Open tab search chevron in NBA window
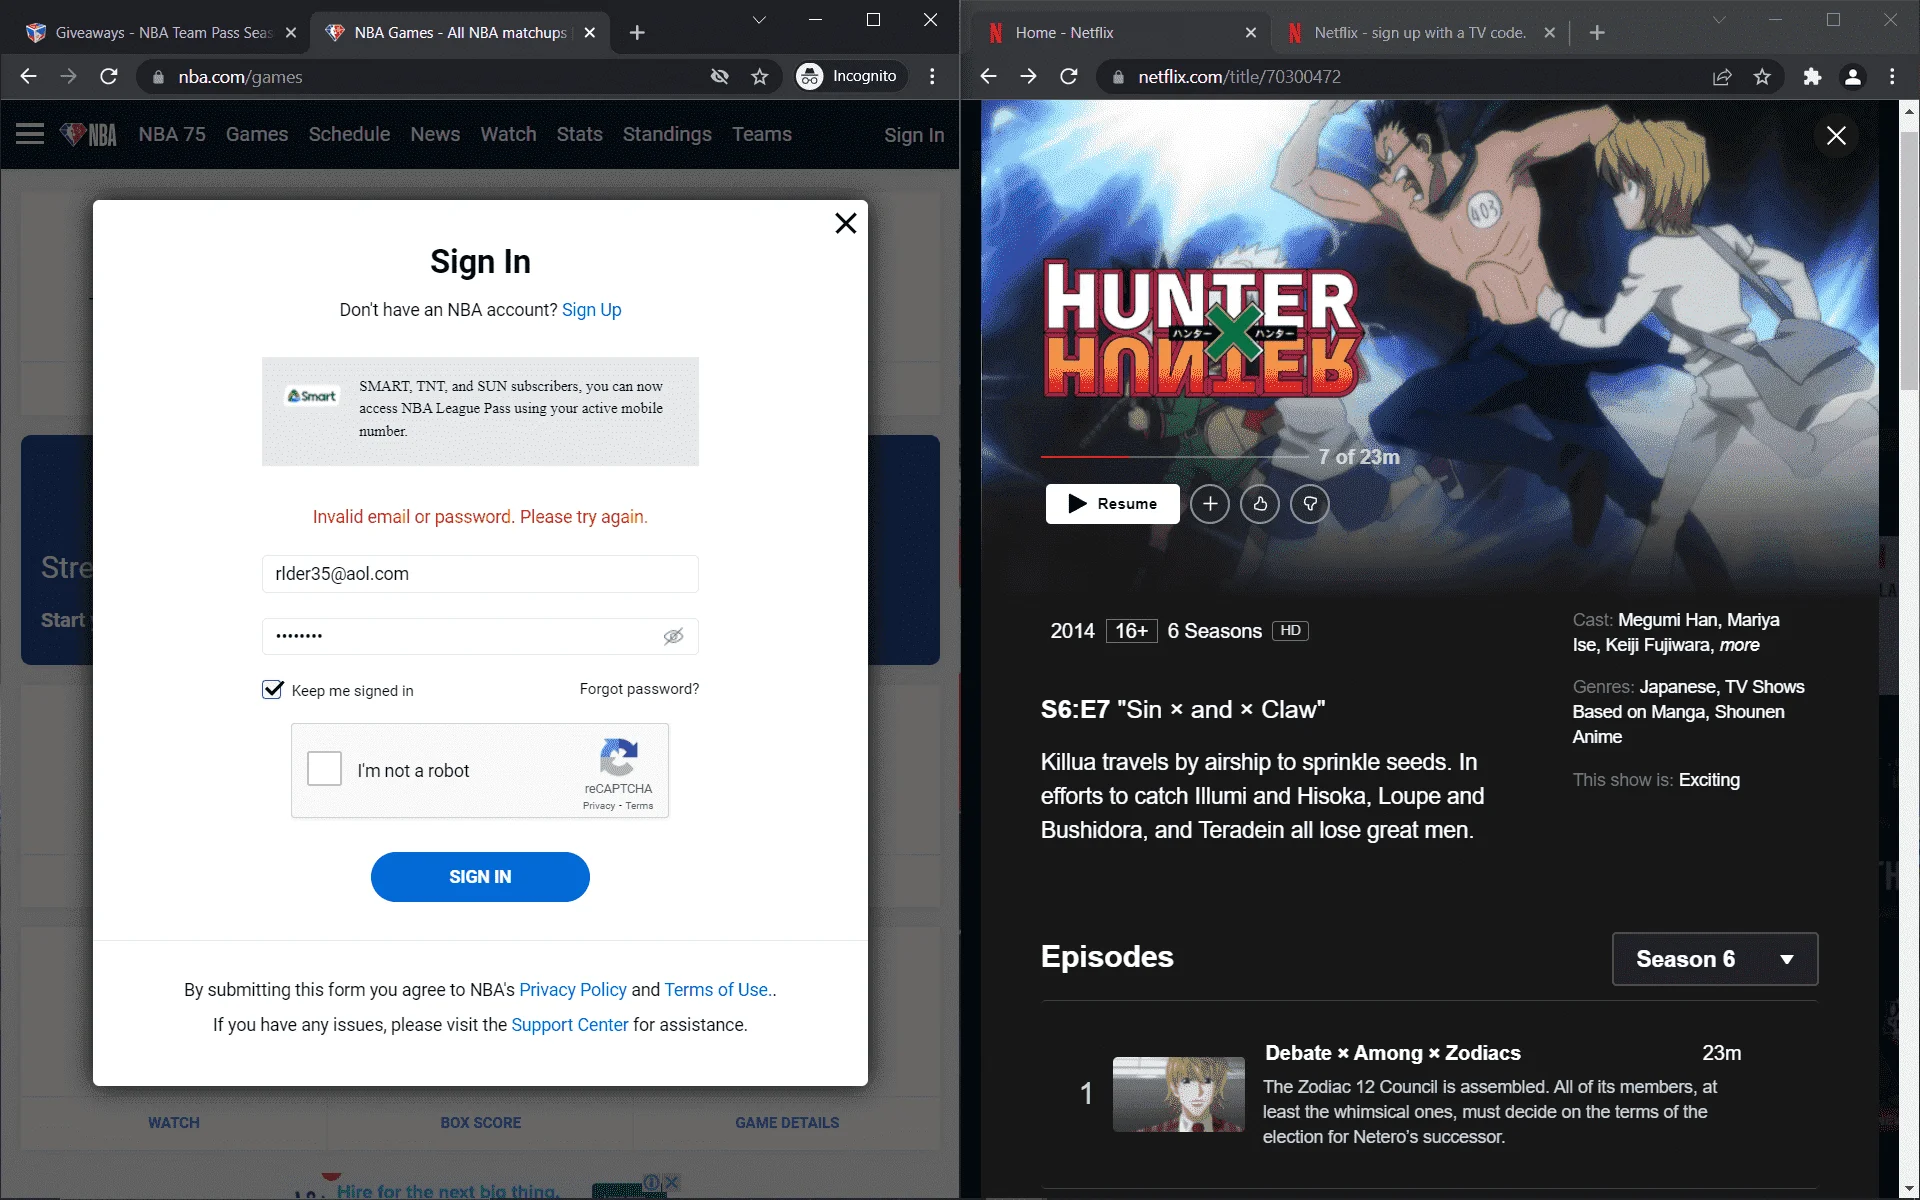The height and width of the screenshot is (1200, 1920). (x=759, y=20)
